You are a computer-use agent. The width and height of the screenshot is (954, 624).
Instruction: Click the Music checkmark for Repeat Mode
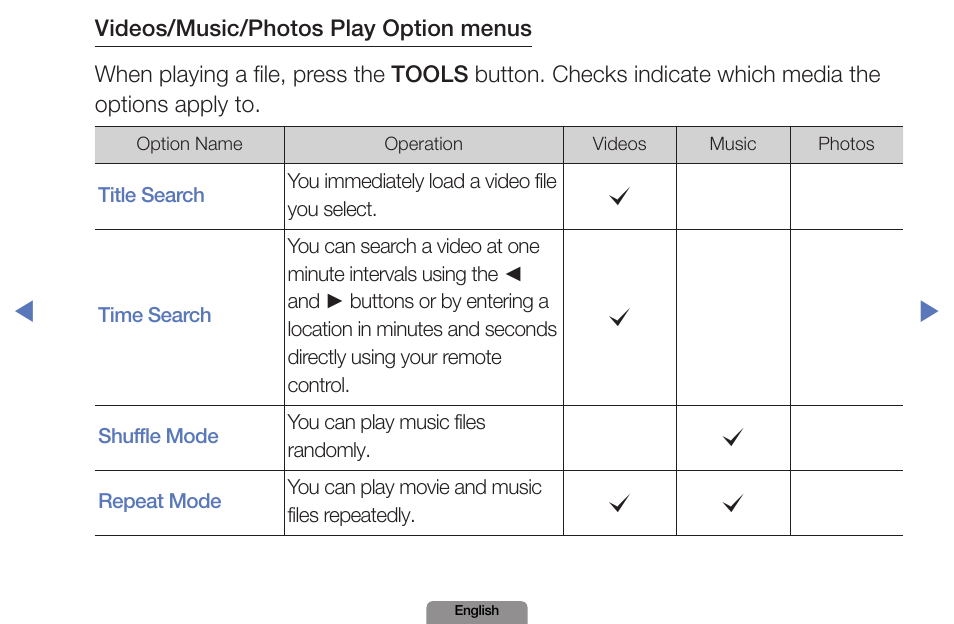click(x=733, y=503)
